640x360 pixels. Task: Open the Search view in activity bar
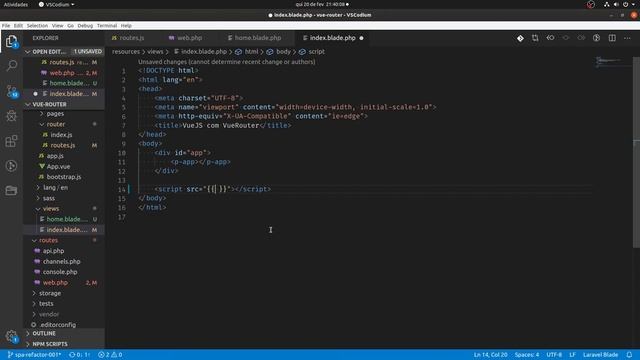11,65
